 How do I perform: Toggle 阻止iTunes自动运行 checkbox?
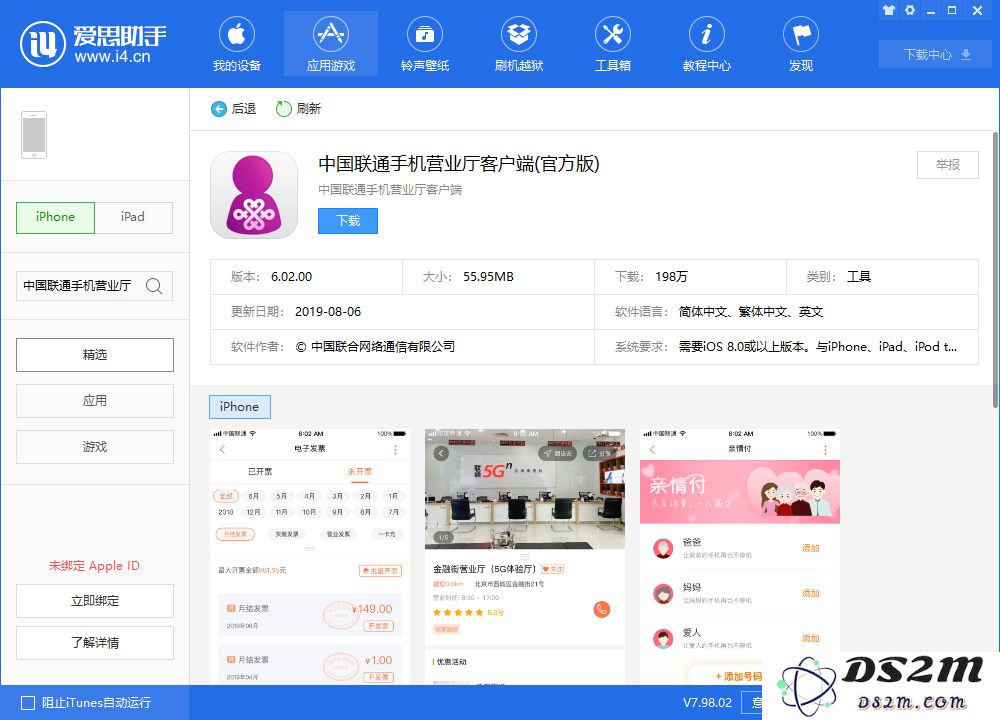click(x=28, y=703)
